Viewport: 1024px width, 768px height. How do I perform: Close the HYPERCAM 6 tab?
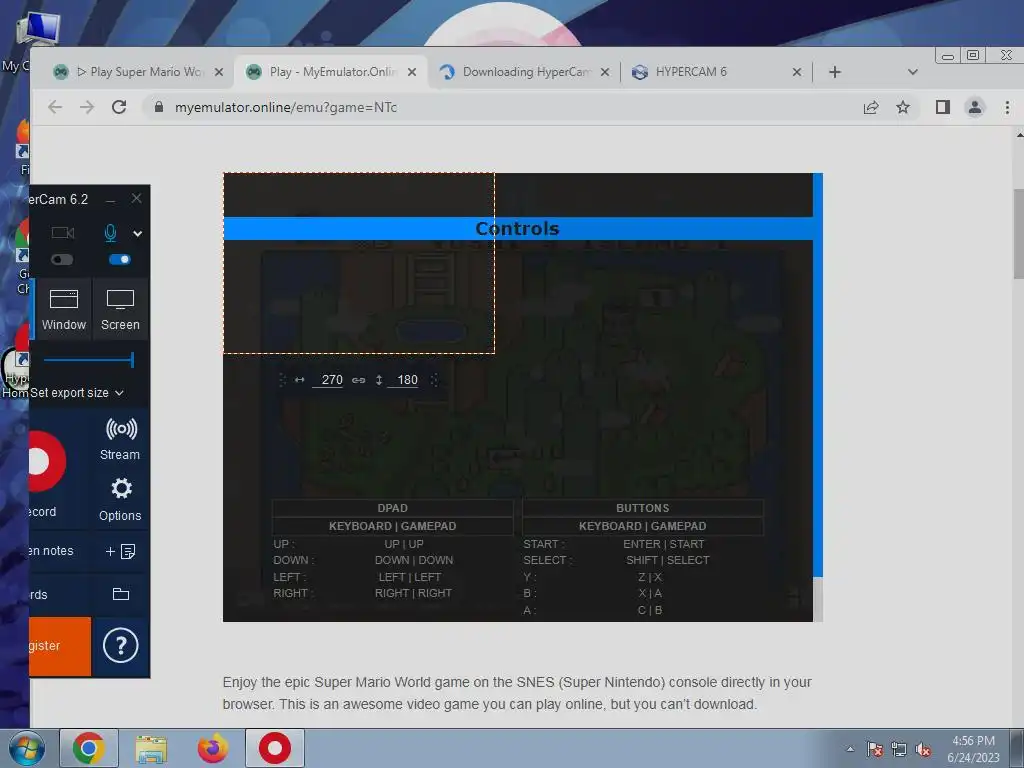pyautogui.click(x=797, y=72)
